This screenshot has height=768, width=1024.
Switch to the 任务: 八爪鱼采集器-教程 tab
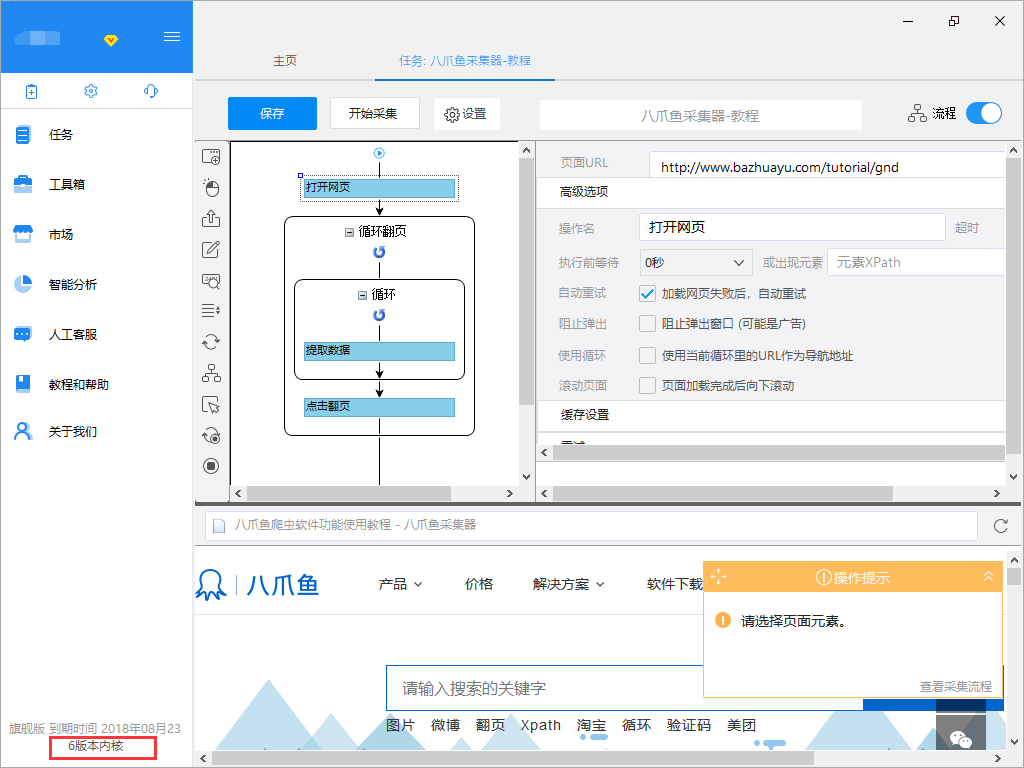(x=465, y=61)
